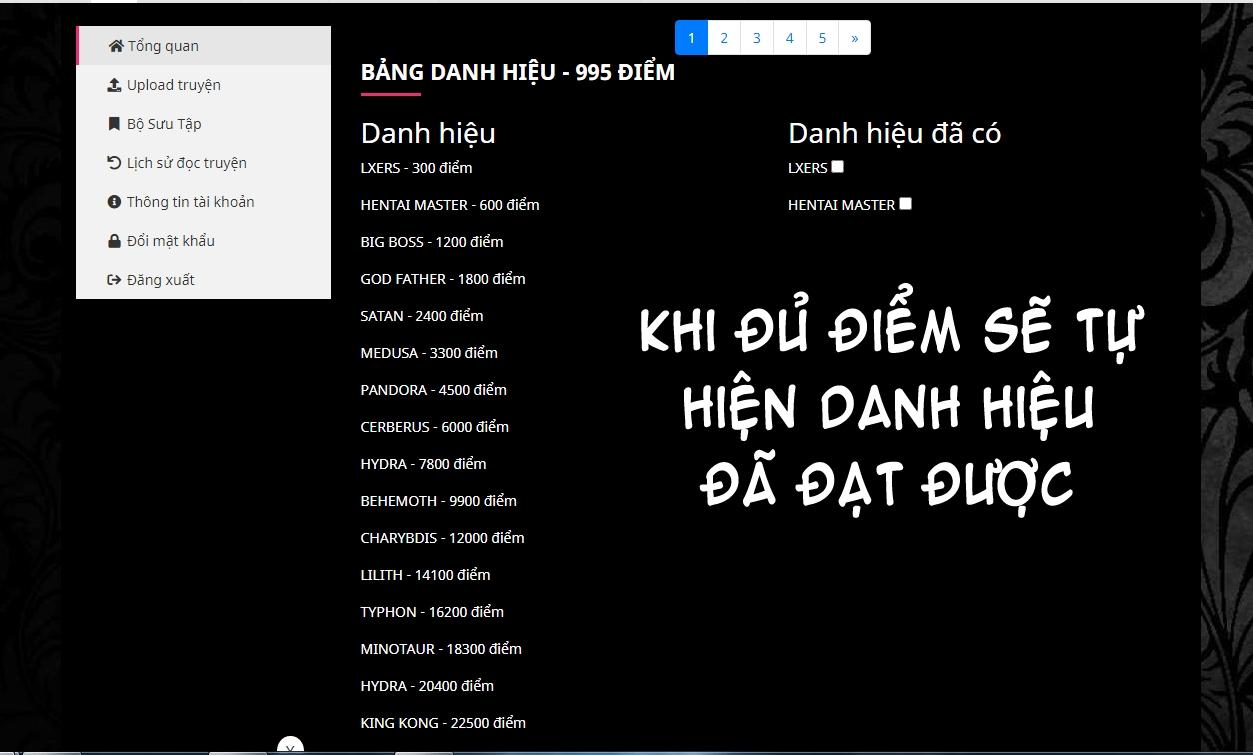Click the history icon beside Lịch sử đọc truyện
1253x755 pixels.
coord(114,163)
